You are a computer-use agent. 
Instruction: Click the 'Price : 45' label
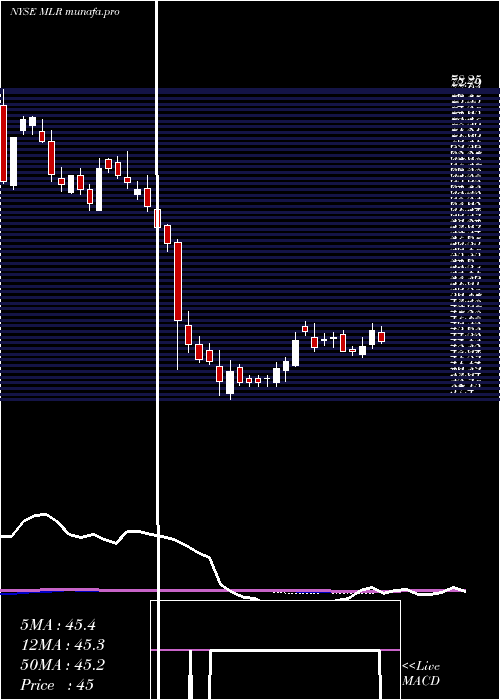(x=57, y=685)
